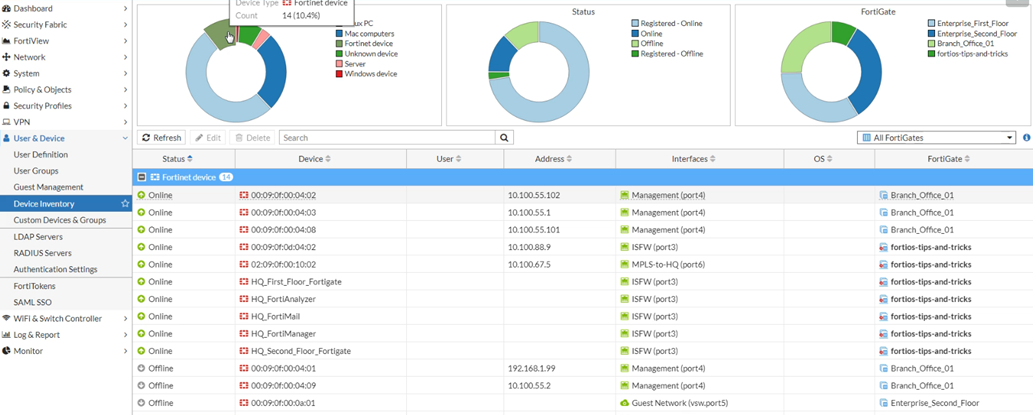
Task: Click Branch_Office_01 legend swatch in FortiGate chart
Action: point(931,43)
